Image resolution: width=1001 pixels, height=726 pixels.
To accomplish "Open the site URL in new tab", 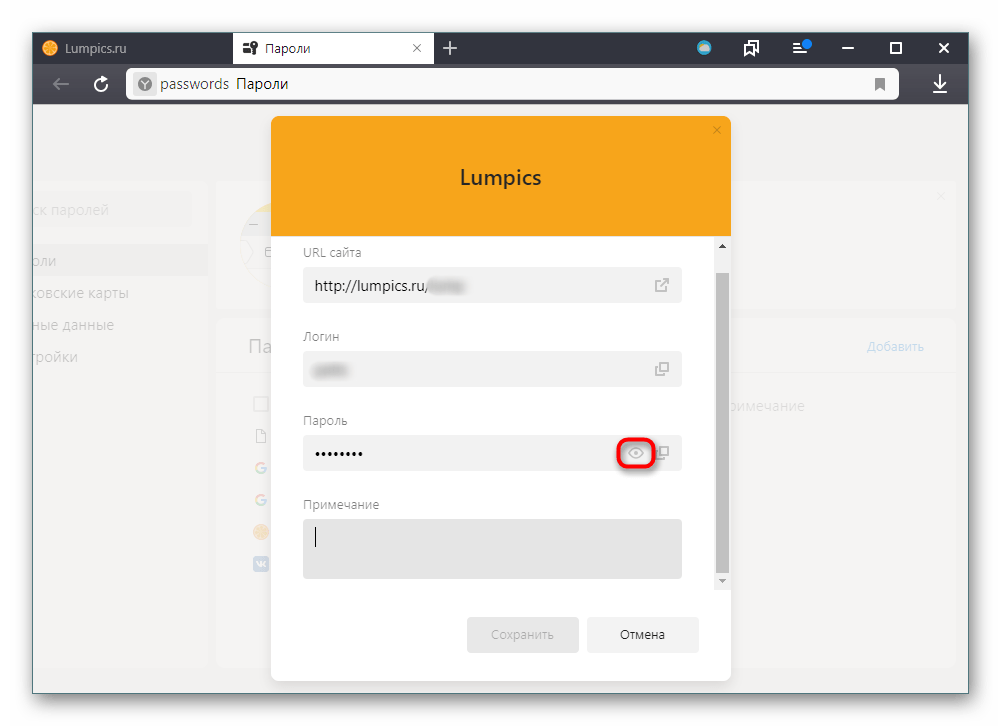I will point(662,285).
